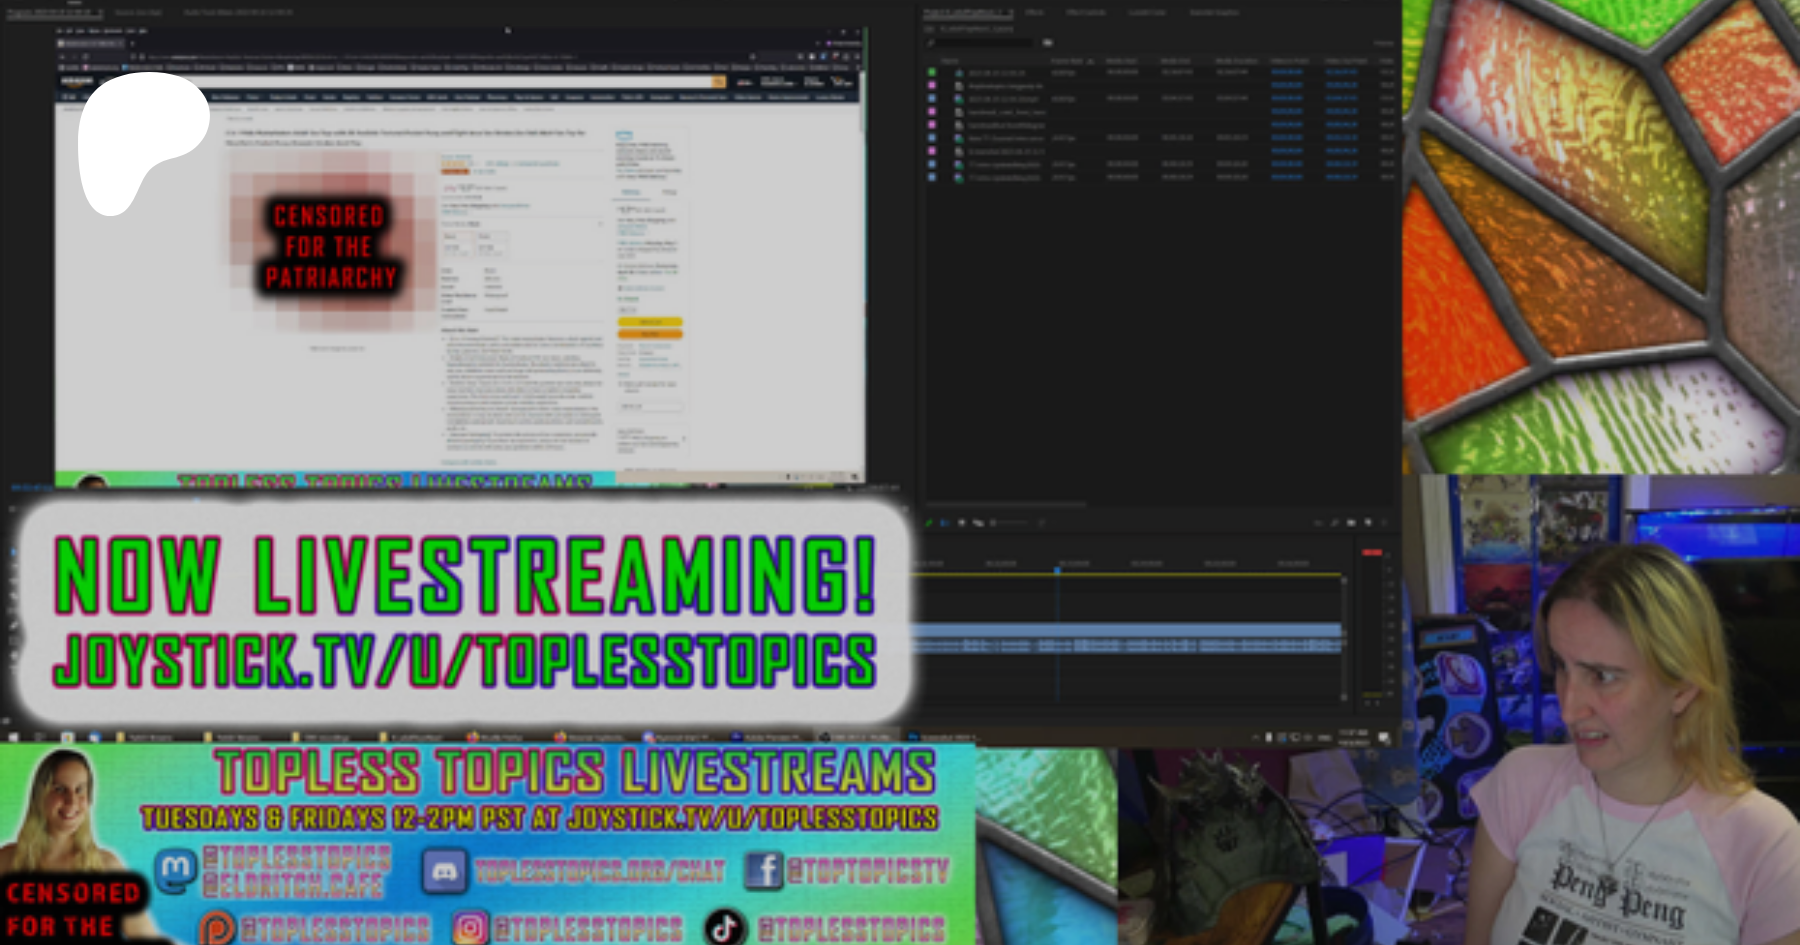Open Find in Project panel

pos(1334,522)
